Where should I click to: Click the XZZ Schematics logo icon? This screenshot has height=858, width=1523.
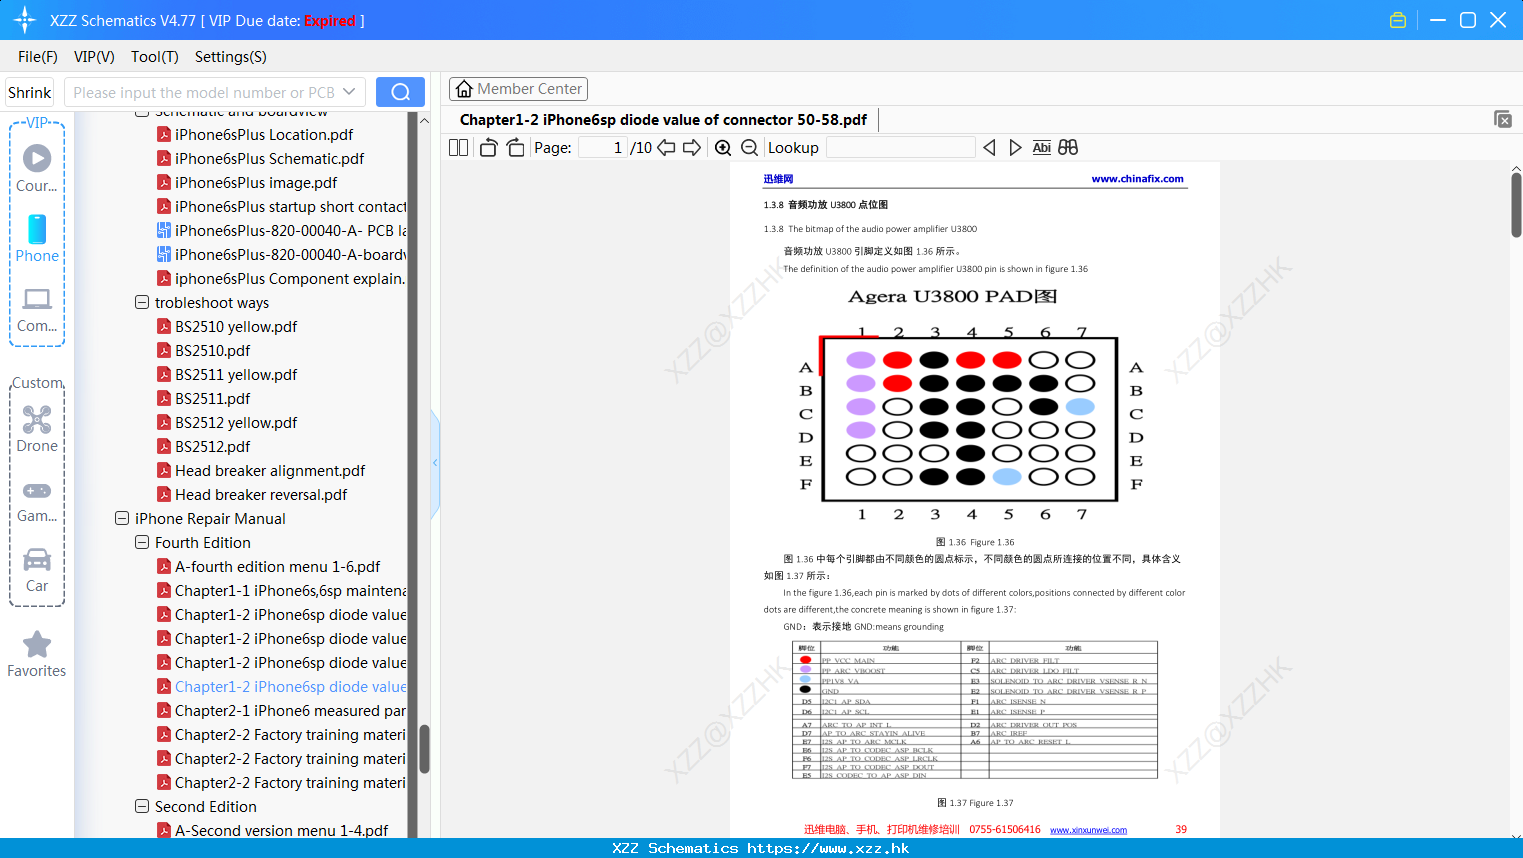[24, 20]
